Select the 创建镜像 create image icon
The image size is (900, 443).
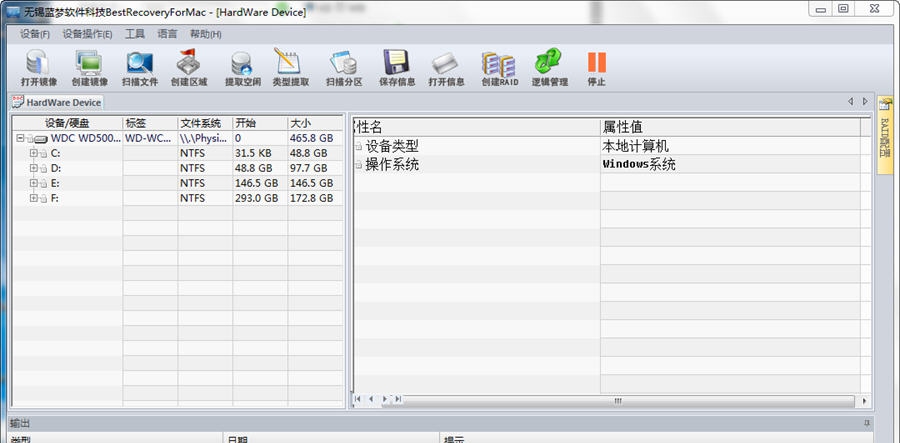pyautogui.click(x=89, y=68)
